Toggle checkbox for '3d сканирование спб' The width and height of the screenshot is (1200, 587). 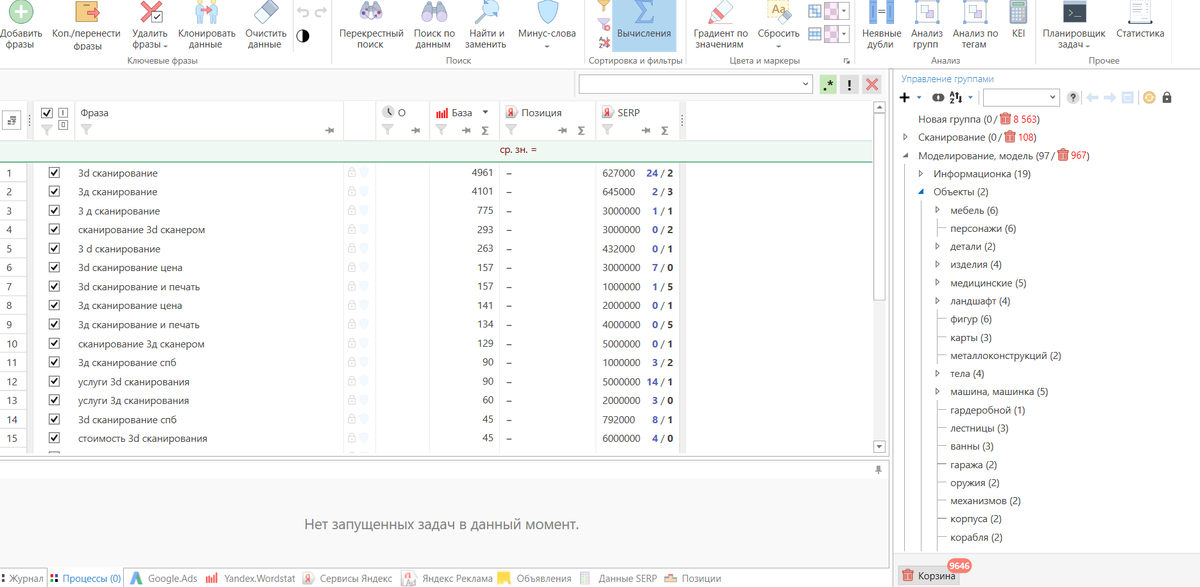[x=54, y=419]
